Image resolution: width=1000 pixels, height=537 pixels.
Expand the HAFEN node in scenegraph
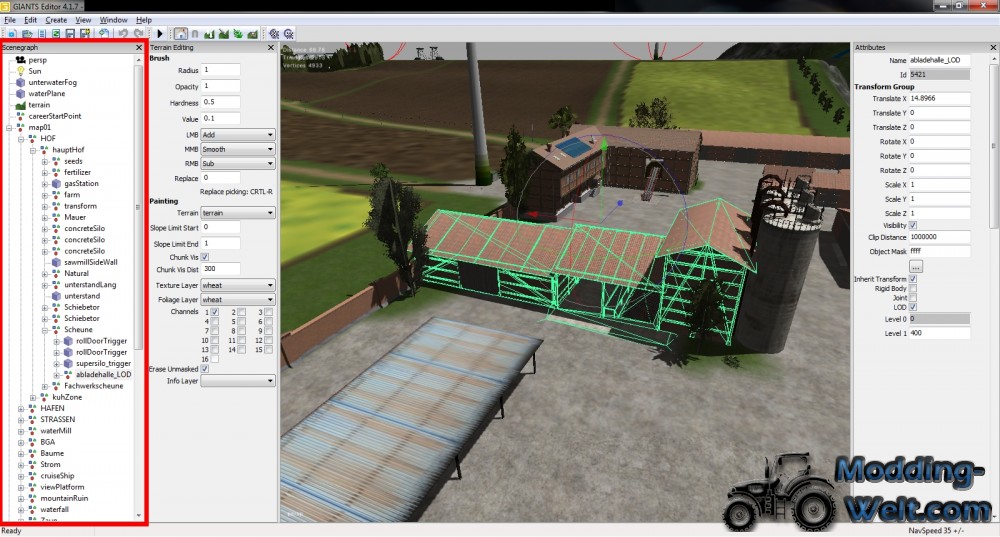20,408
